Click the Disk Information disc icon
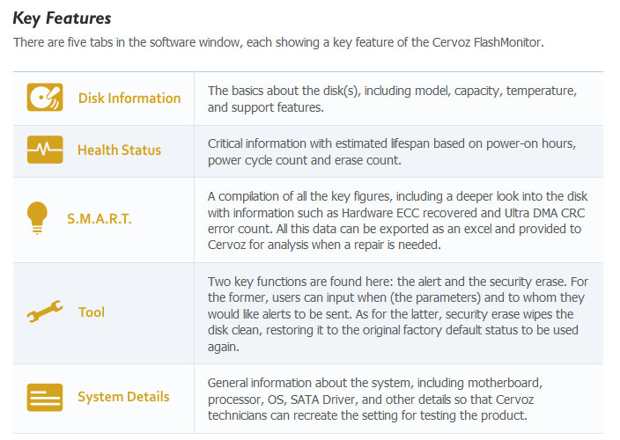 [x=45, y=97]
